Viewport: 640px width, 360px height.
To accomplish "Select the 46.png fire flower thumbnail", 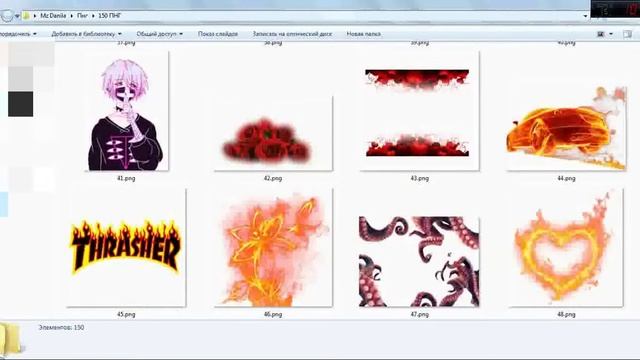I will coord(273,247).
